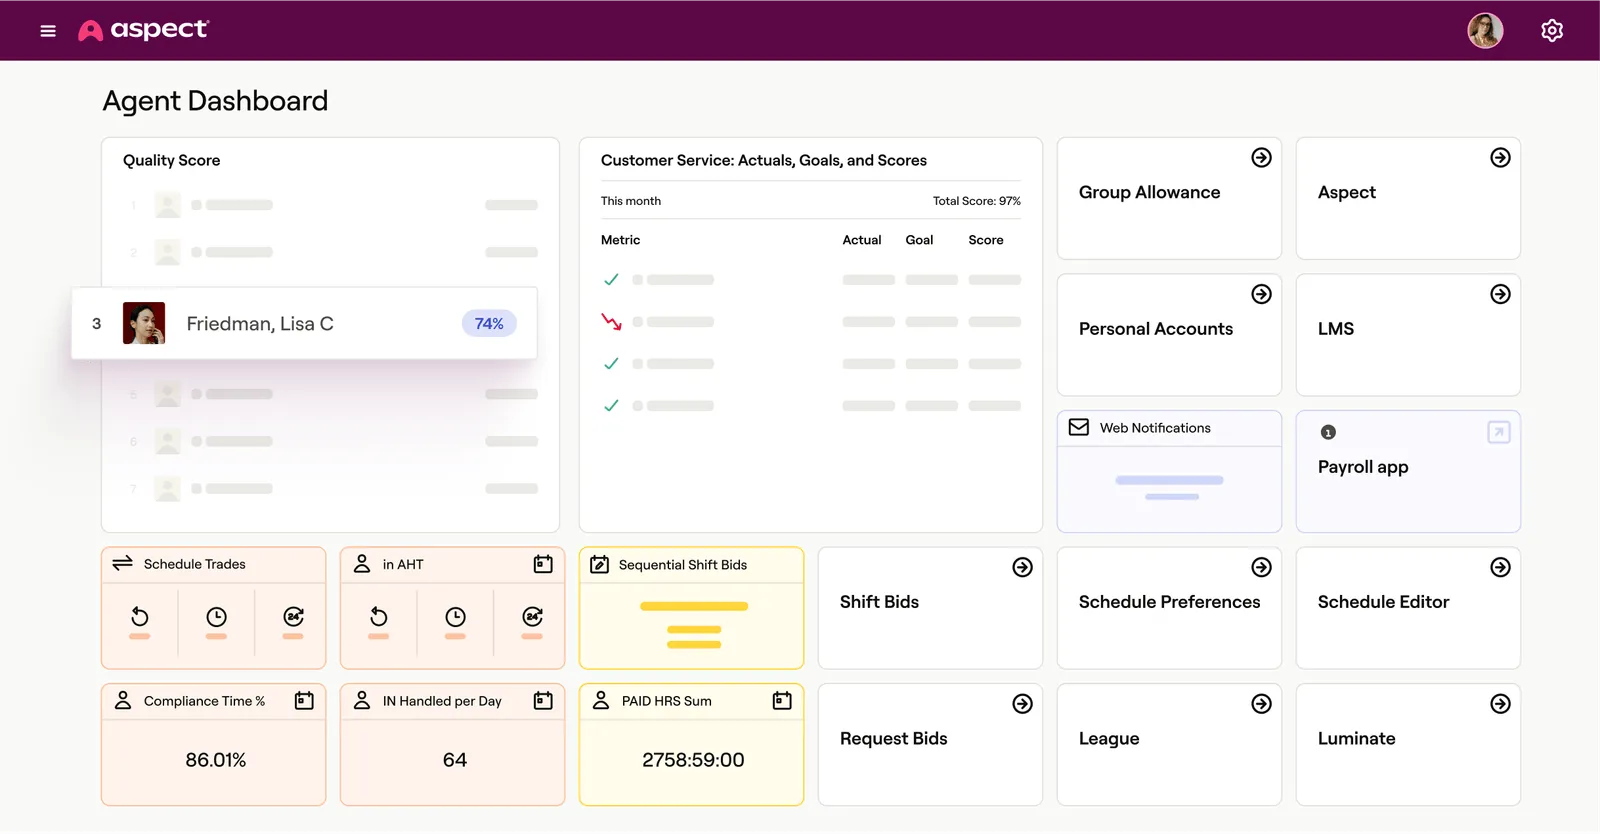The width and height of the screenshot is (1600, 834).
Task: Click the rank number 3
Action: point(96,323)
